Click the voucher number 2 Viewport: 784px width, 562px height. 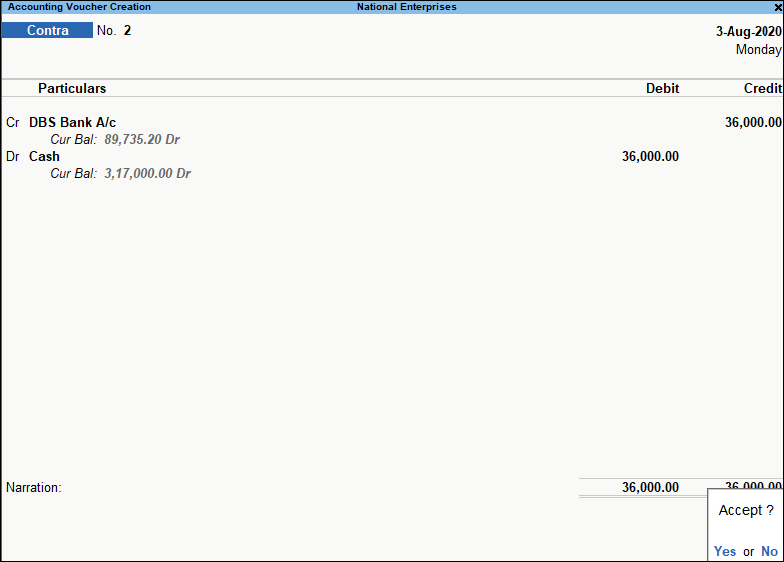(128, 30)
